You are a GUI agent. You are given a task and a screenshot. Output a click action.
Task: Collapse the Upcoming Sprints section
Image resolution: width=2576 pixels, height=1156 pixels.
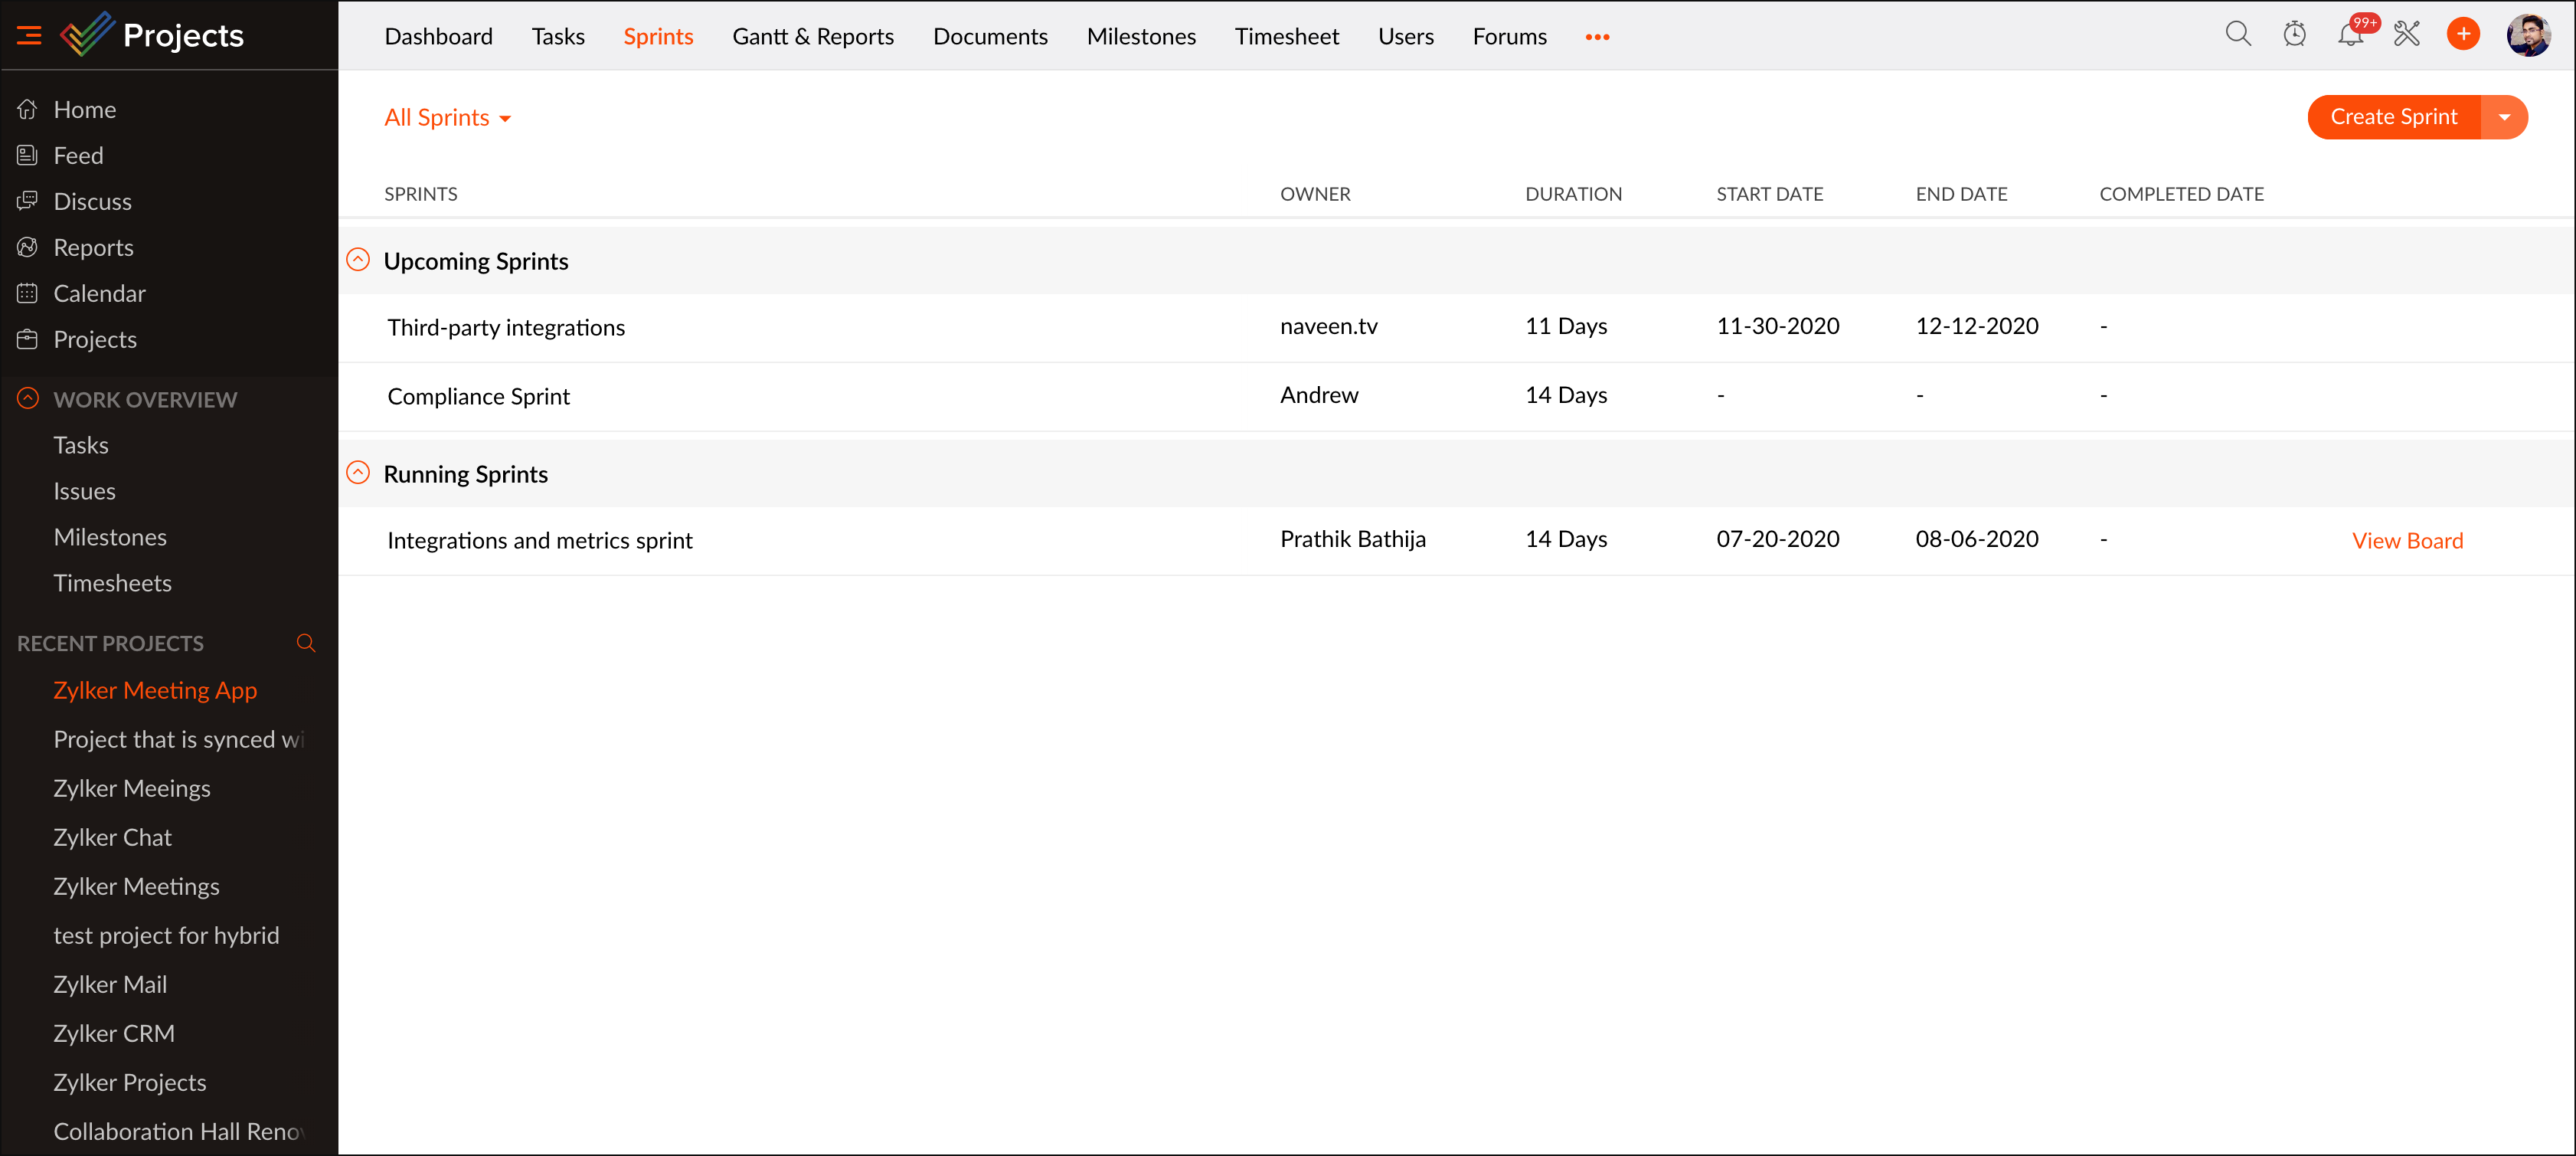[x=358, y=260]
